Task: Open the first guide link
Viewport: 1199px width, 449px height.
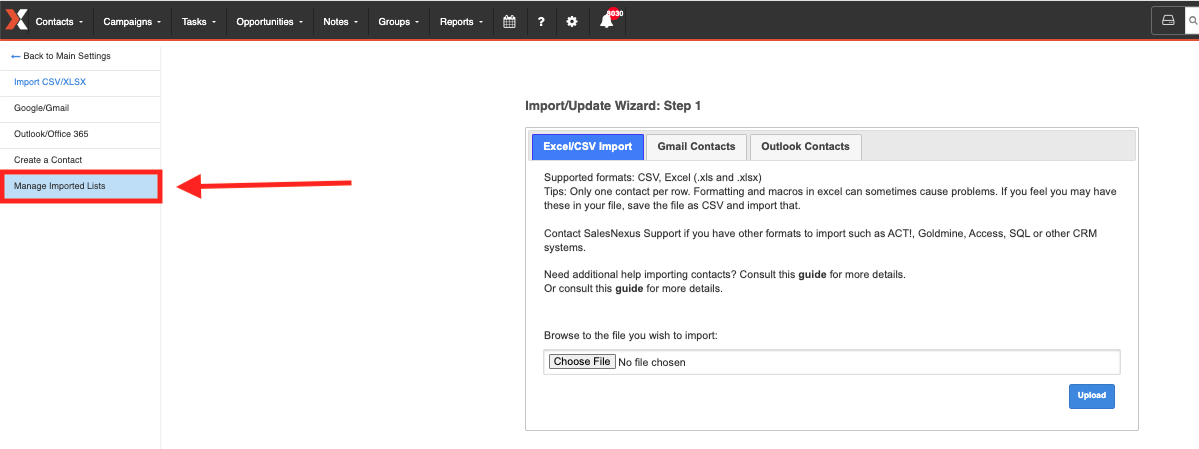Action: click(812, 274)
